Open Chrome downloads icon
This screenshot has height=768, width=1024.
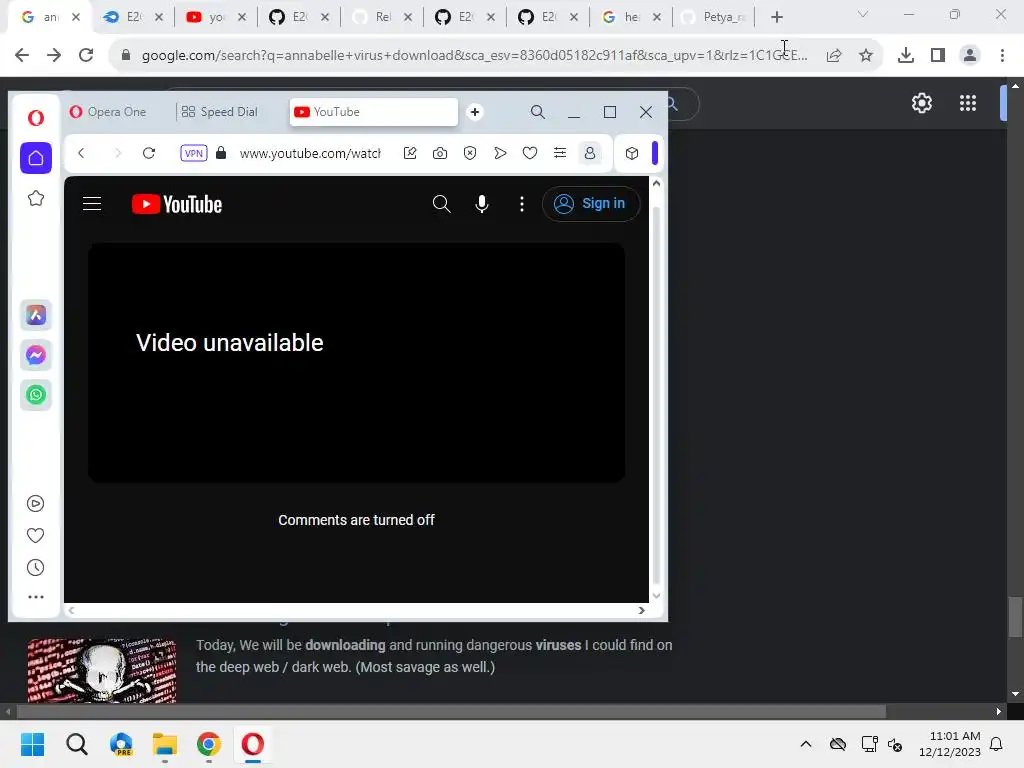click(x=906, y=56)
